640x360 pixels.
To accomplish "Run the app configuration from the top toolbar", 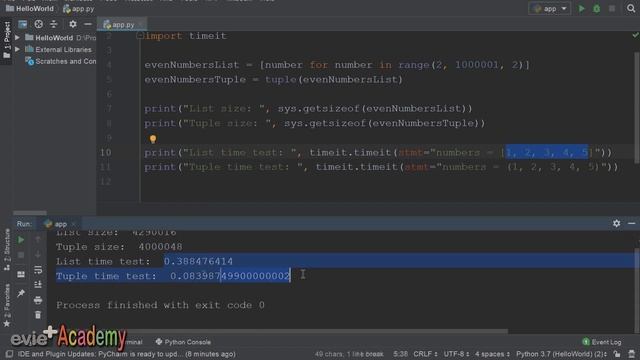I will (x=582, y=9).
